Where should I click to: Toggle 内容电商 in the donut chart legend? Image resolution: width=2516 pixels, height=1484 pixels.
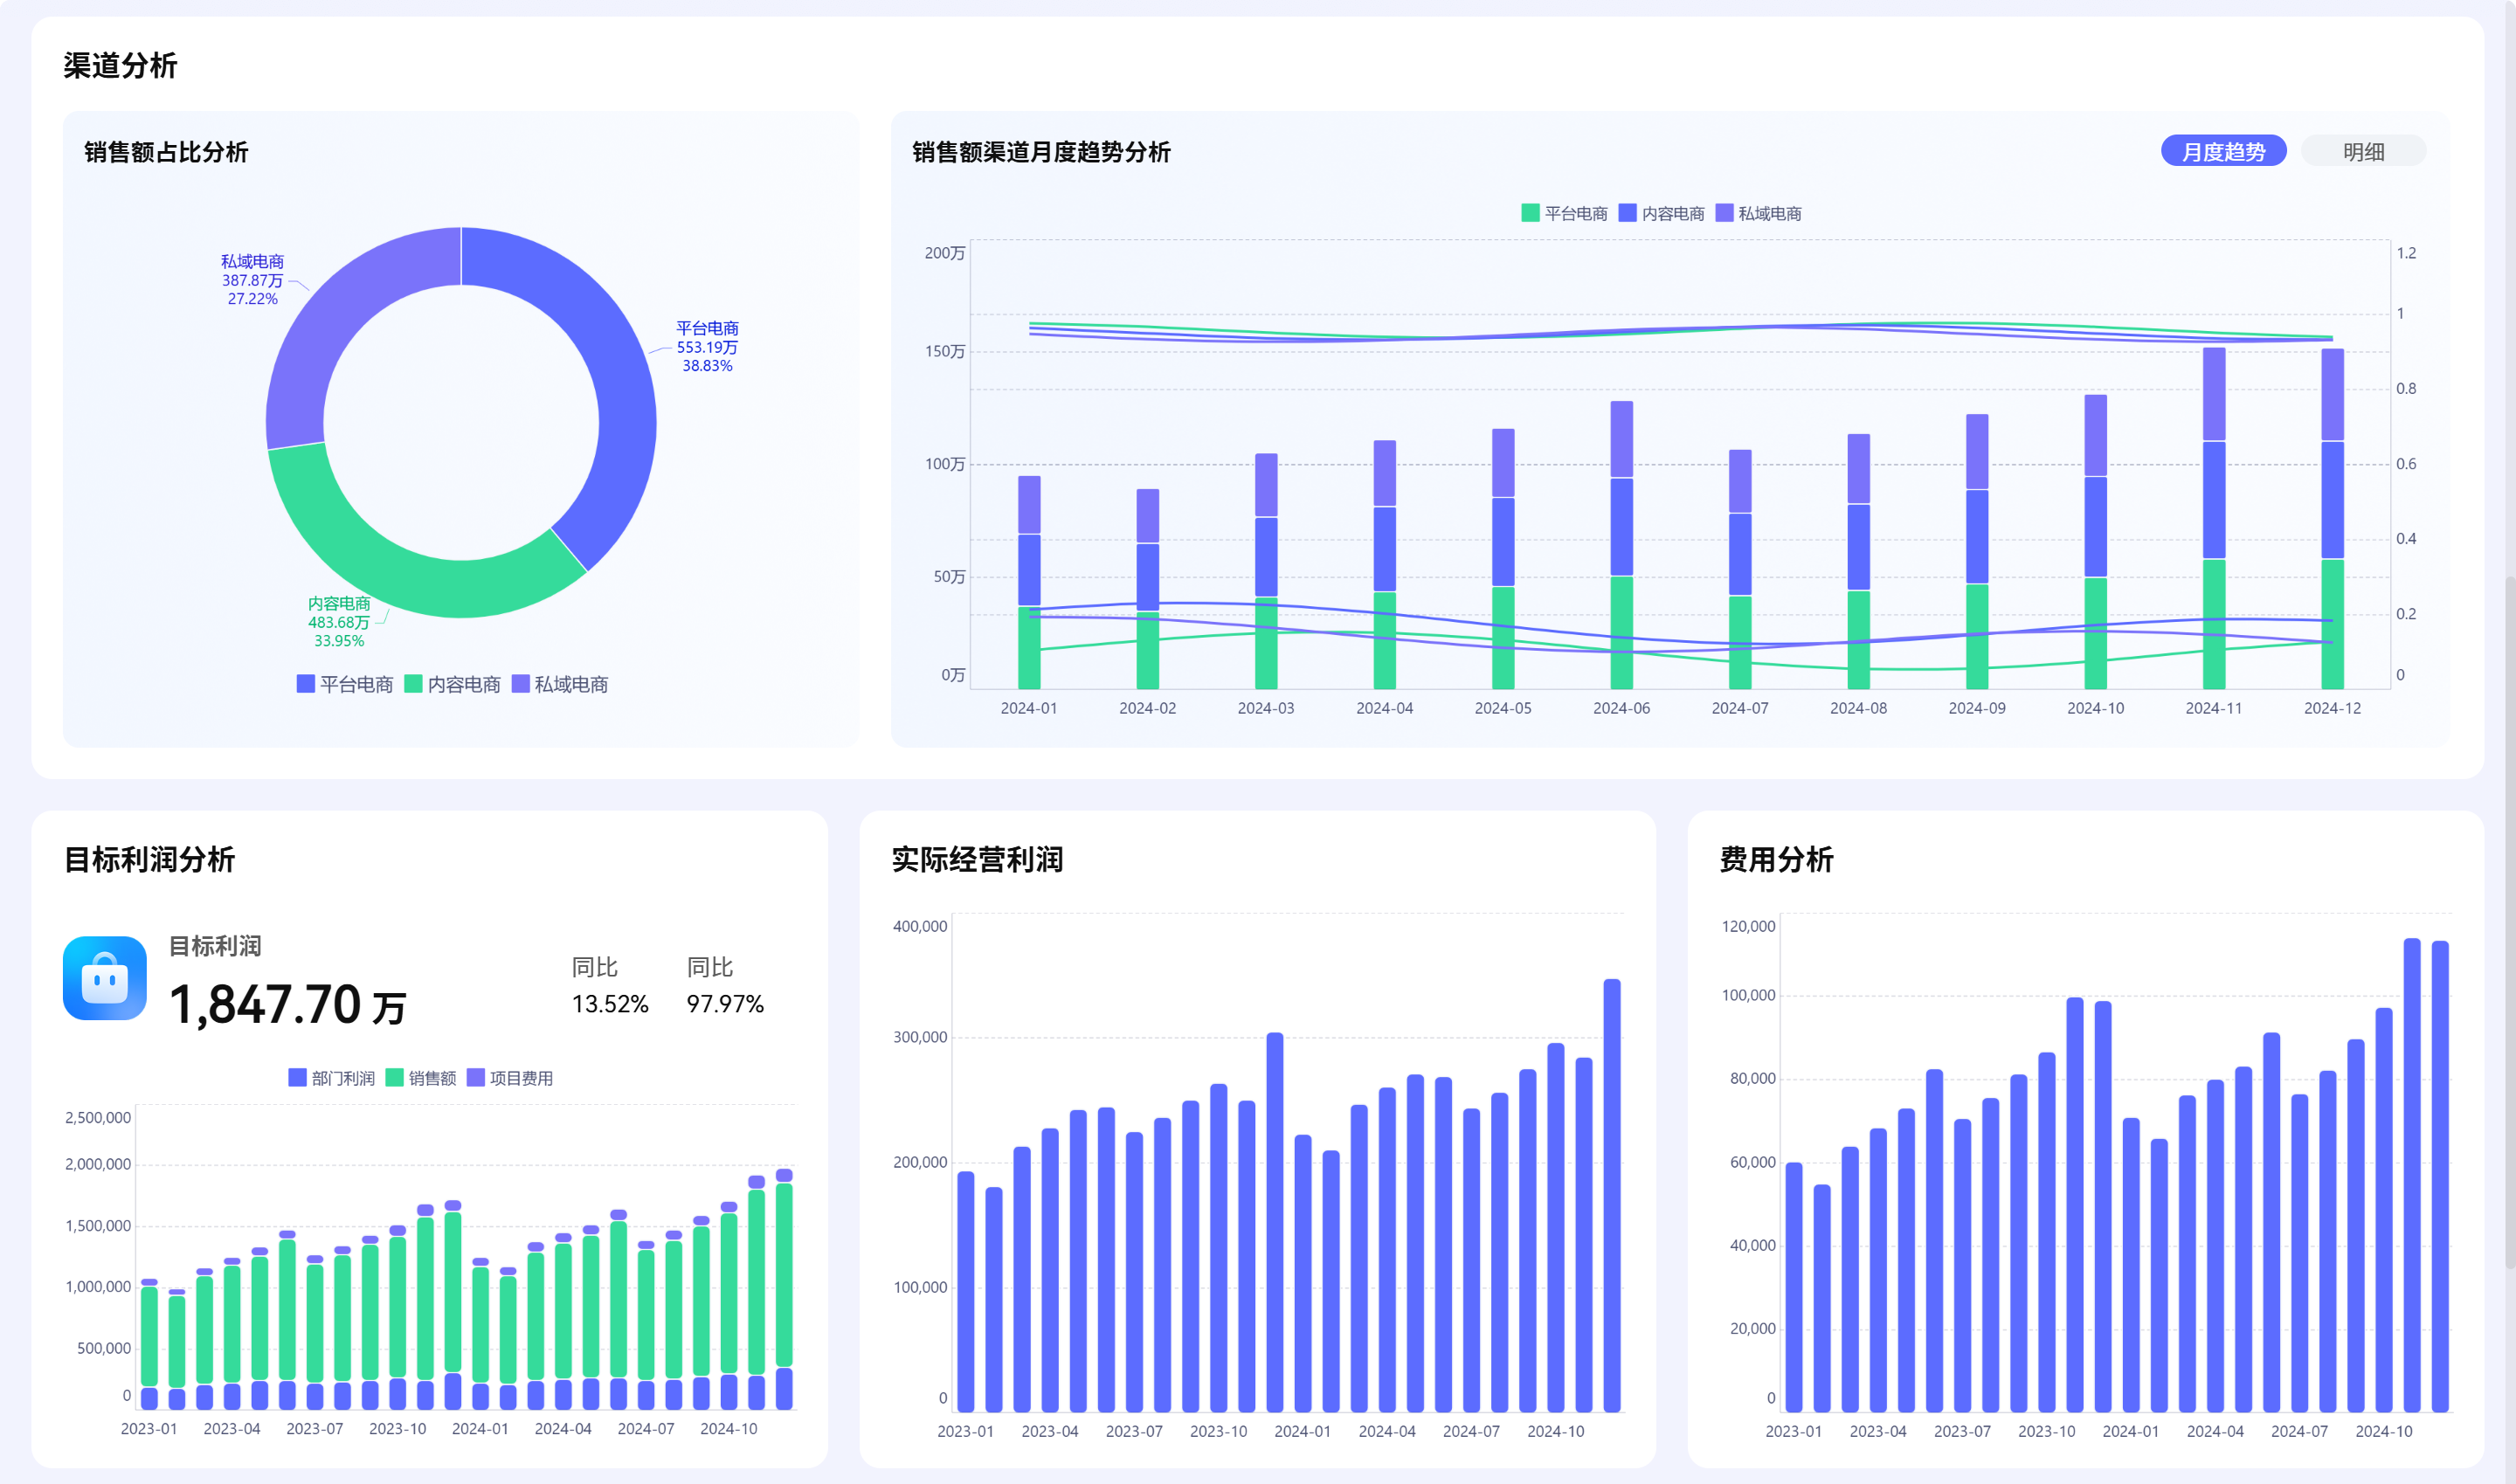tap(452, 684)
